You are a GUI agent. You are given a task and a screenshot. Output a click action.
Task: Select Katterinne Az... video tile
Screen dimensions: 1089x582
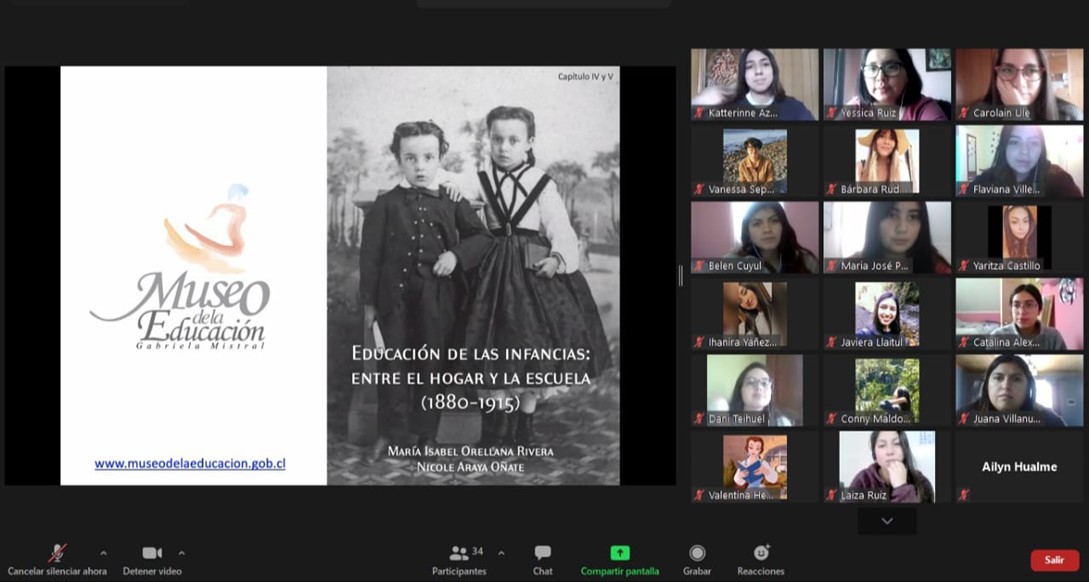[x=755, y=84]
